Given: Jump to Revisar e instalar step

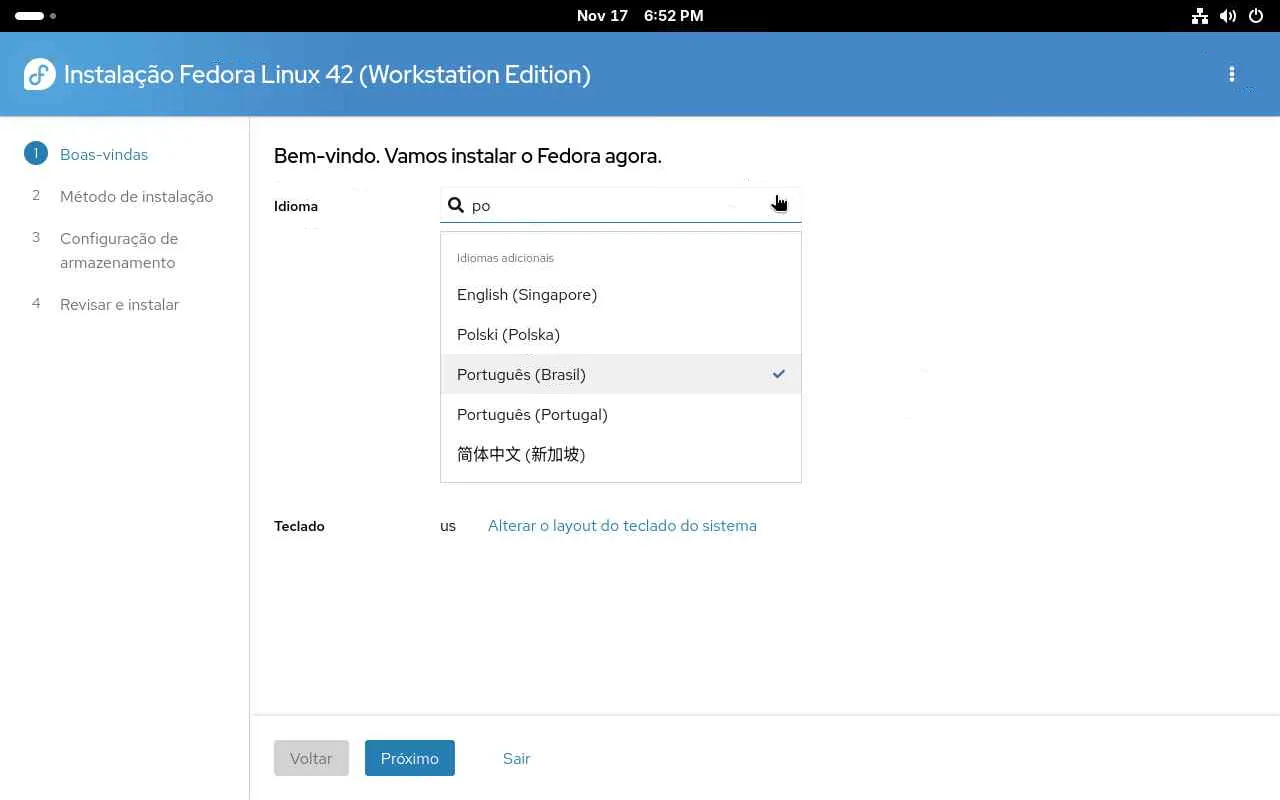Looking at the screenshot, I should (119, 305).
